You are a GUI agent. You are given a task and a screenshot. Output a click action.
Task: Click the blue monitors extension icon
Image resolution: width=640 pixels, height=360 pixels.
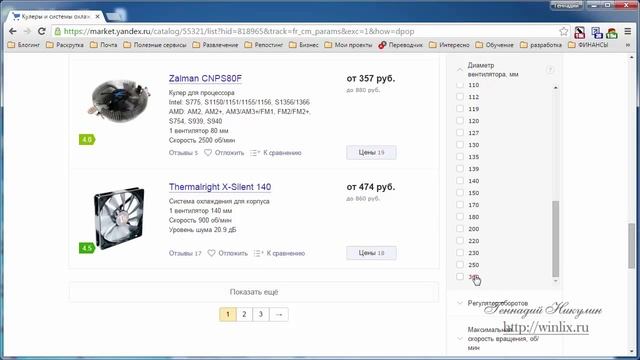pos(597,32)
